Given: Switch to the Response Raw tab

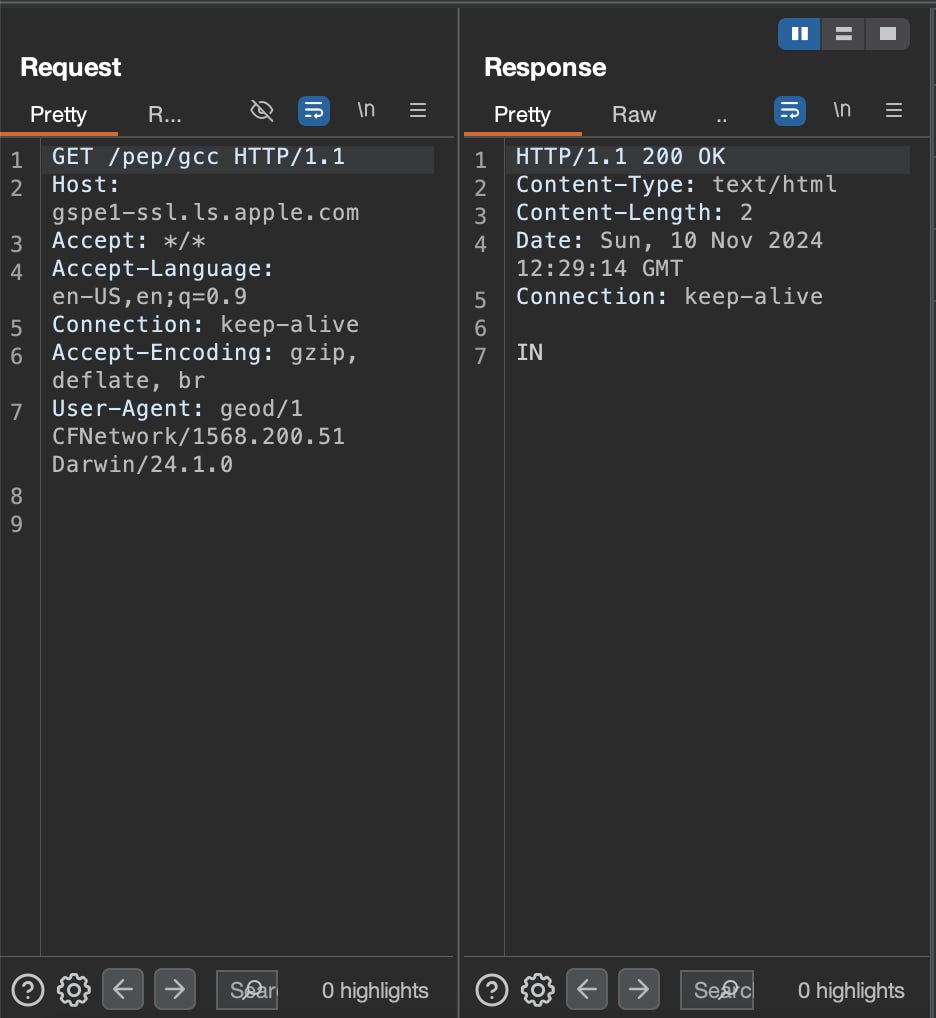Looking at the screenshot, I should click(x=634, y=114).
